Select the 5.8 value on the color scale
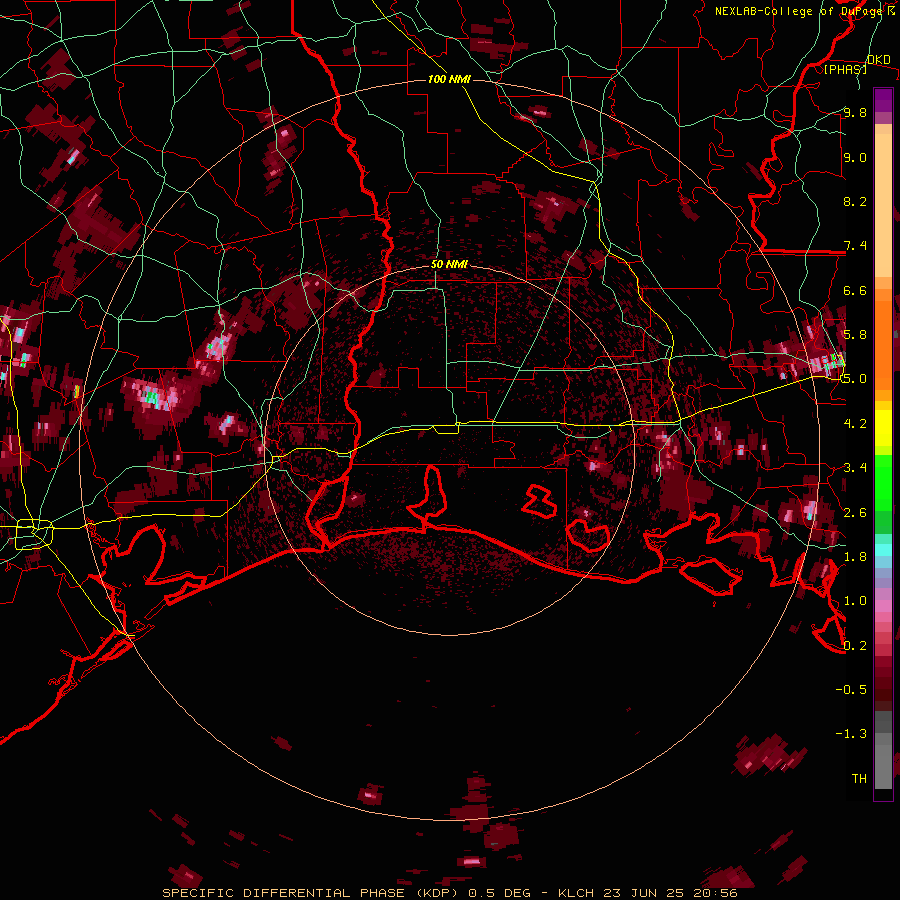 tap(855, 335)
